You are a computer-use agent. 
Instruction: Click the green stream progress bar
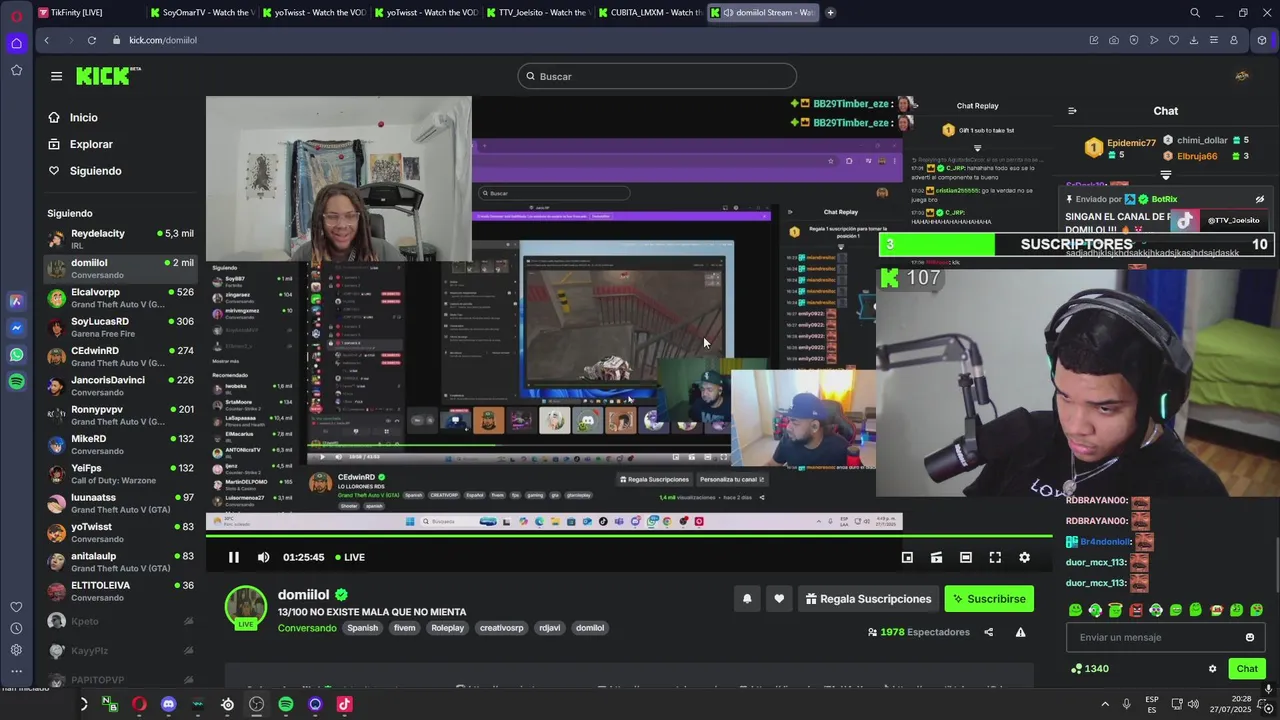coord(629,538)
